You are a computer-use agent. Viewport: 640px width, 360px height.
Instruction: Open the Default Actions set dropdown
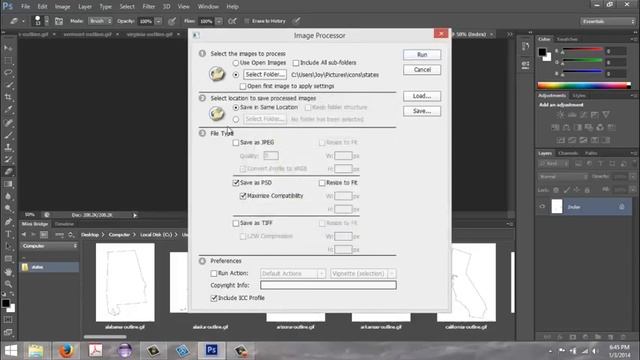coord(293,273)
